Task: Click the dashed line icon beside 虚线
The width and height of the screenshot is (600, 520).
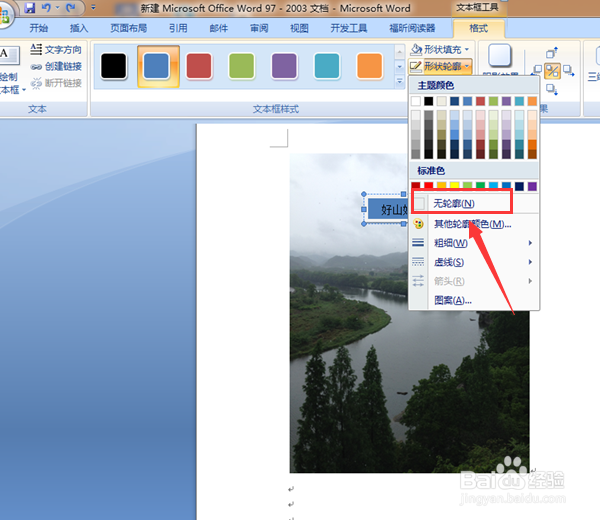Action: coord(418,262)
